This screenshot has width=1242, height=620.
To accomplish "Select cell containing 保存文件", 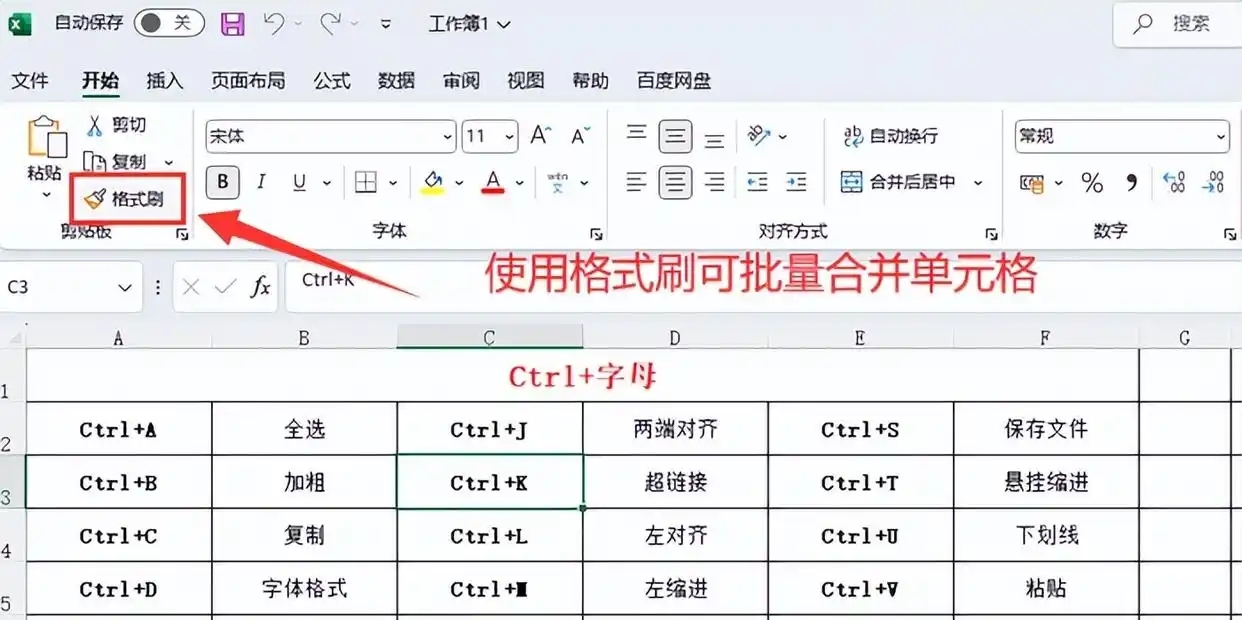I will [1046, 429].
